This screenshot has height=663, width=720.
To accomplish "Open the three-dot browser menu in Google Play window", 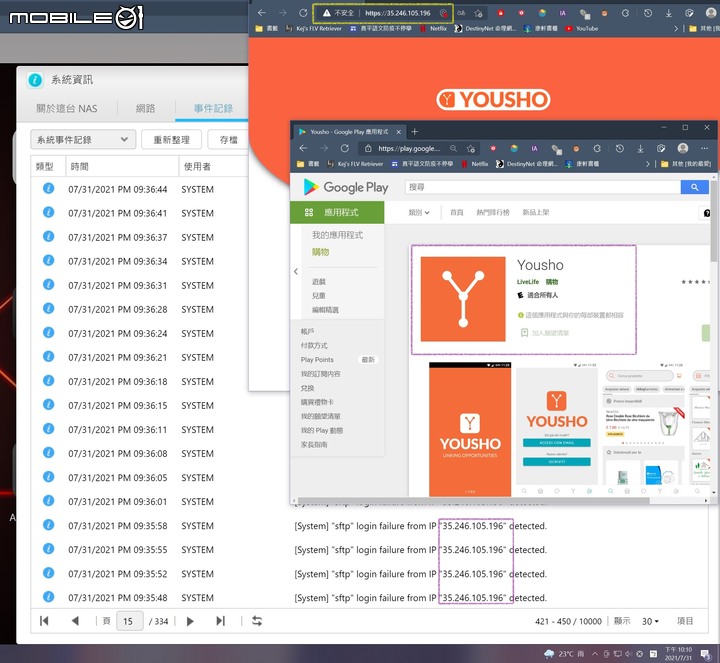I will click(704, 148).
